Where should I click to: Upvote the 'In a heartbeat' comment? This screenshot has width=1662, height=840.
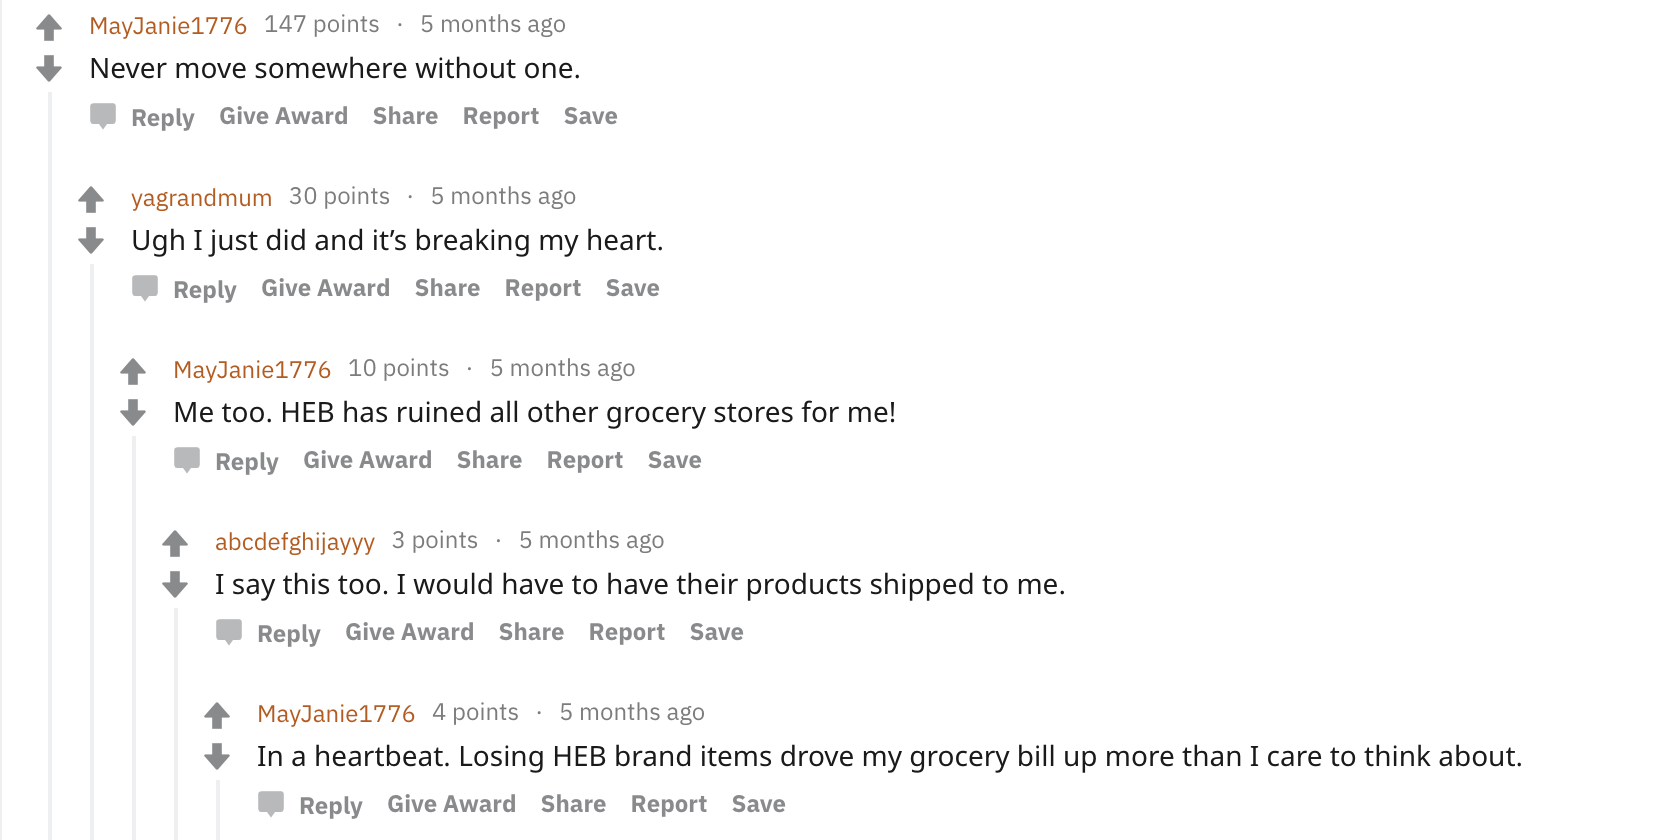pos(217,715)
